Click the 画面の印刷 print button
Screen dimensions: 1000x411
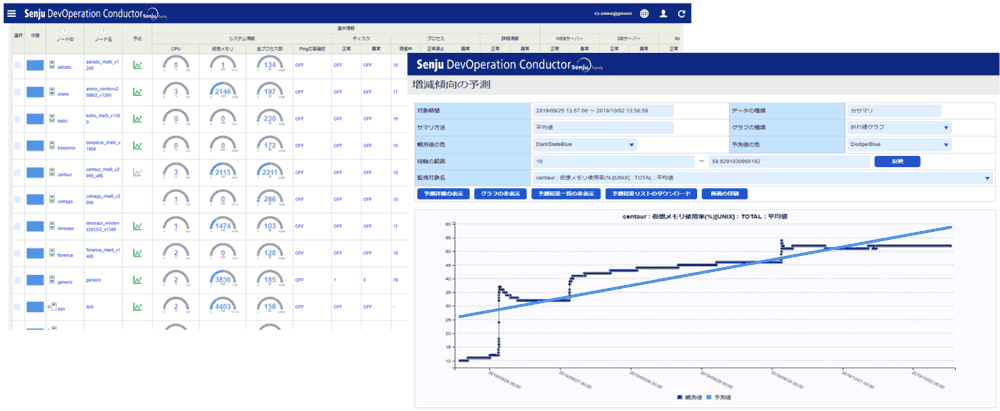tap(724, 193)
